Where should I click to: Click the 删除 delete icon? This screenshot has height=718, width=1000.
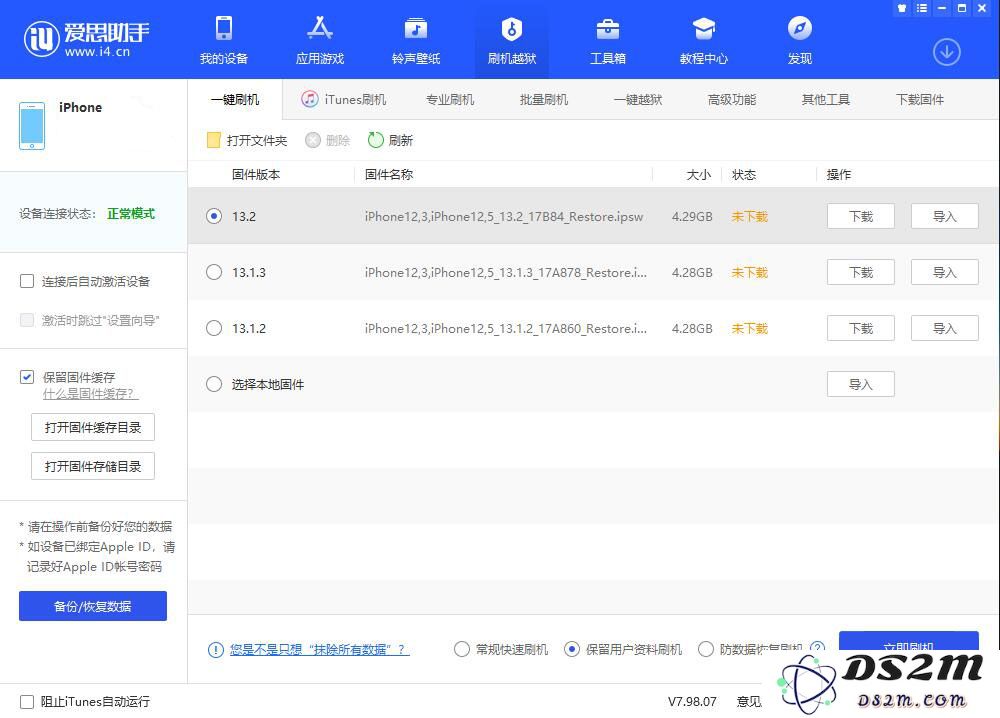pyautogui.click(x=312, y=140)
